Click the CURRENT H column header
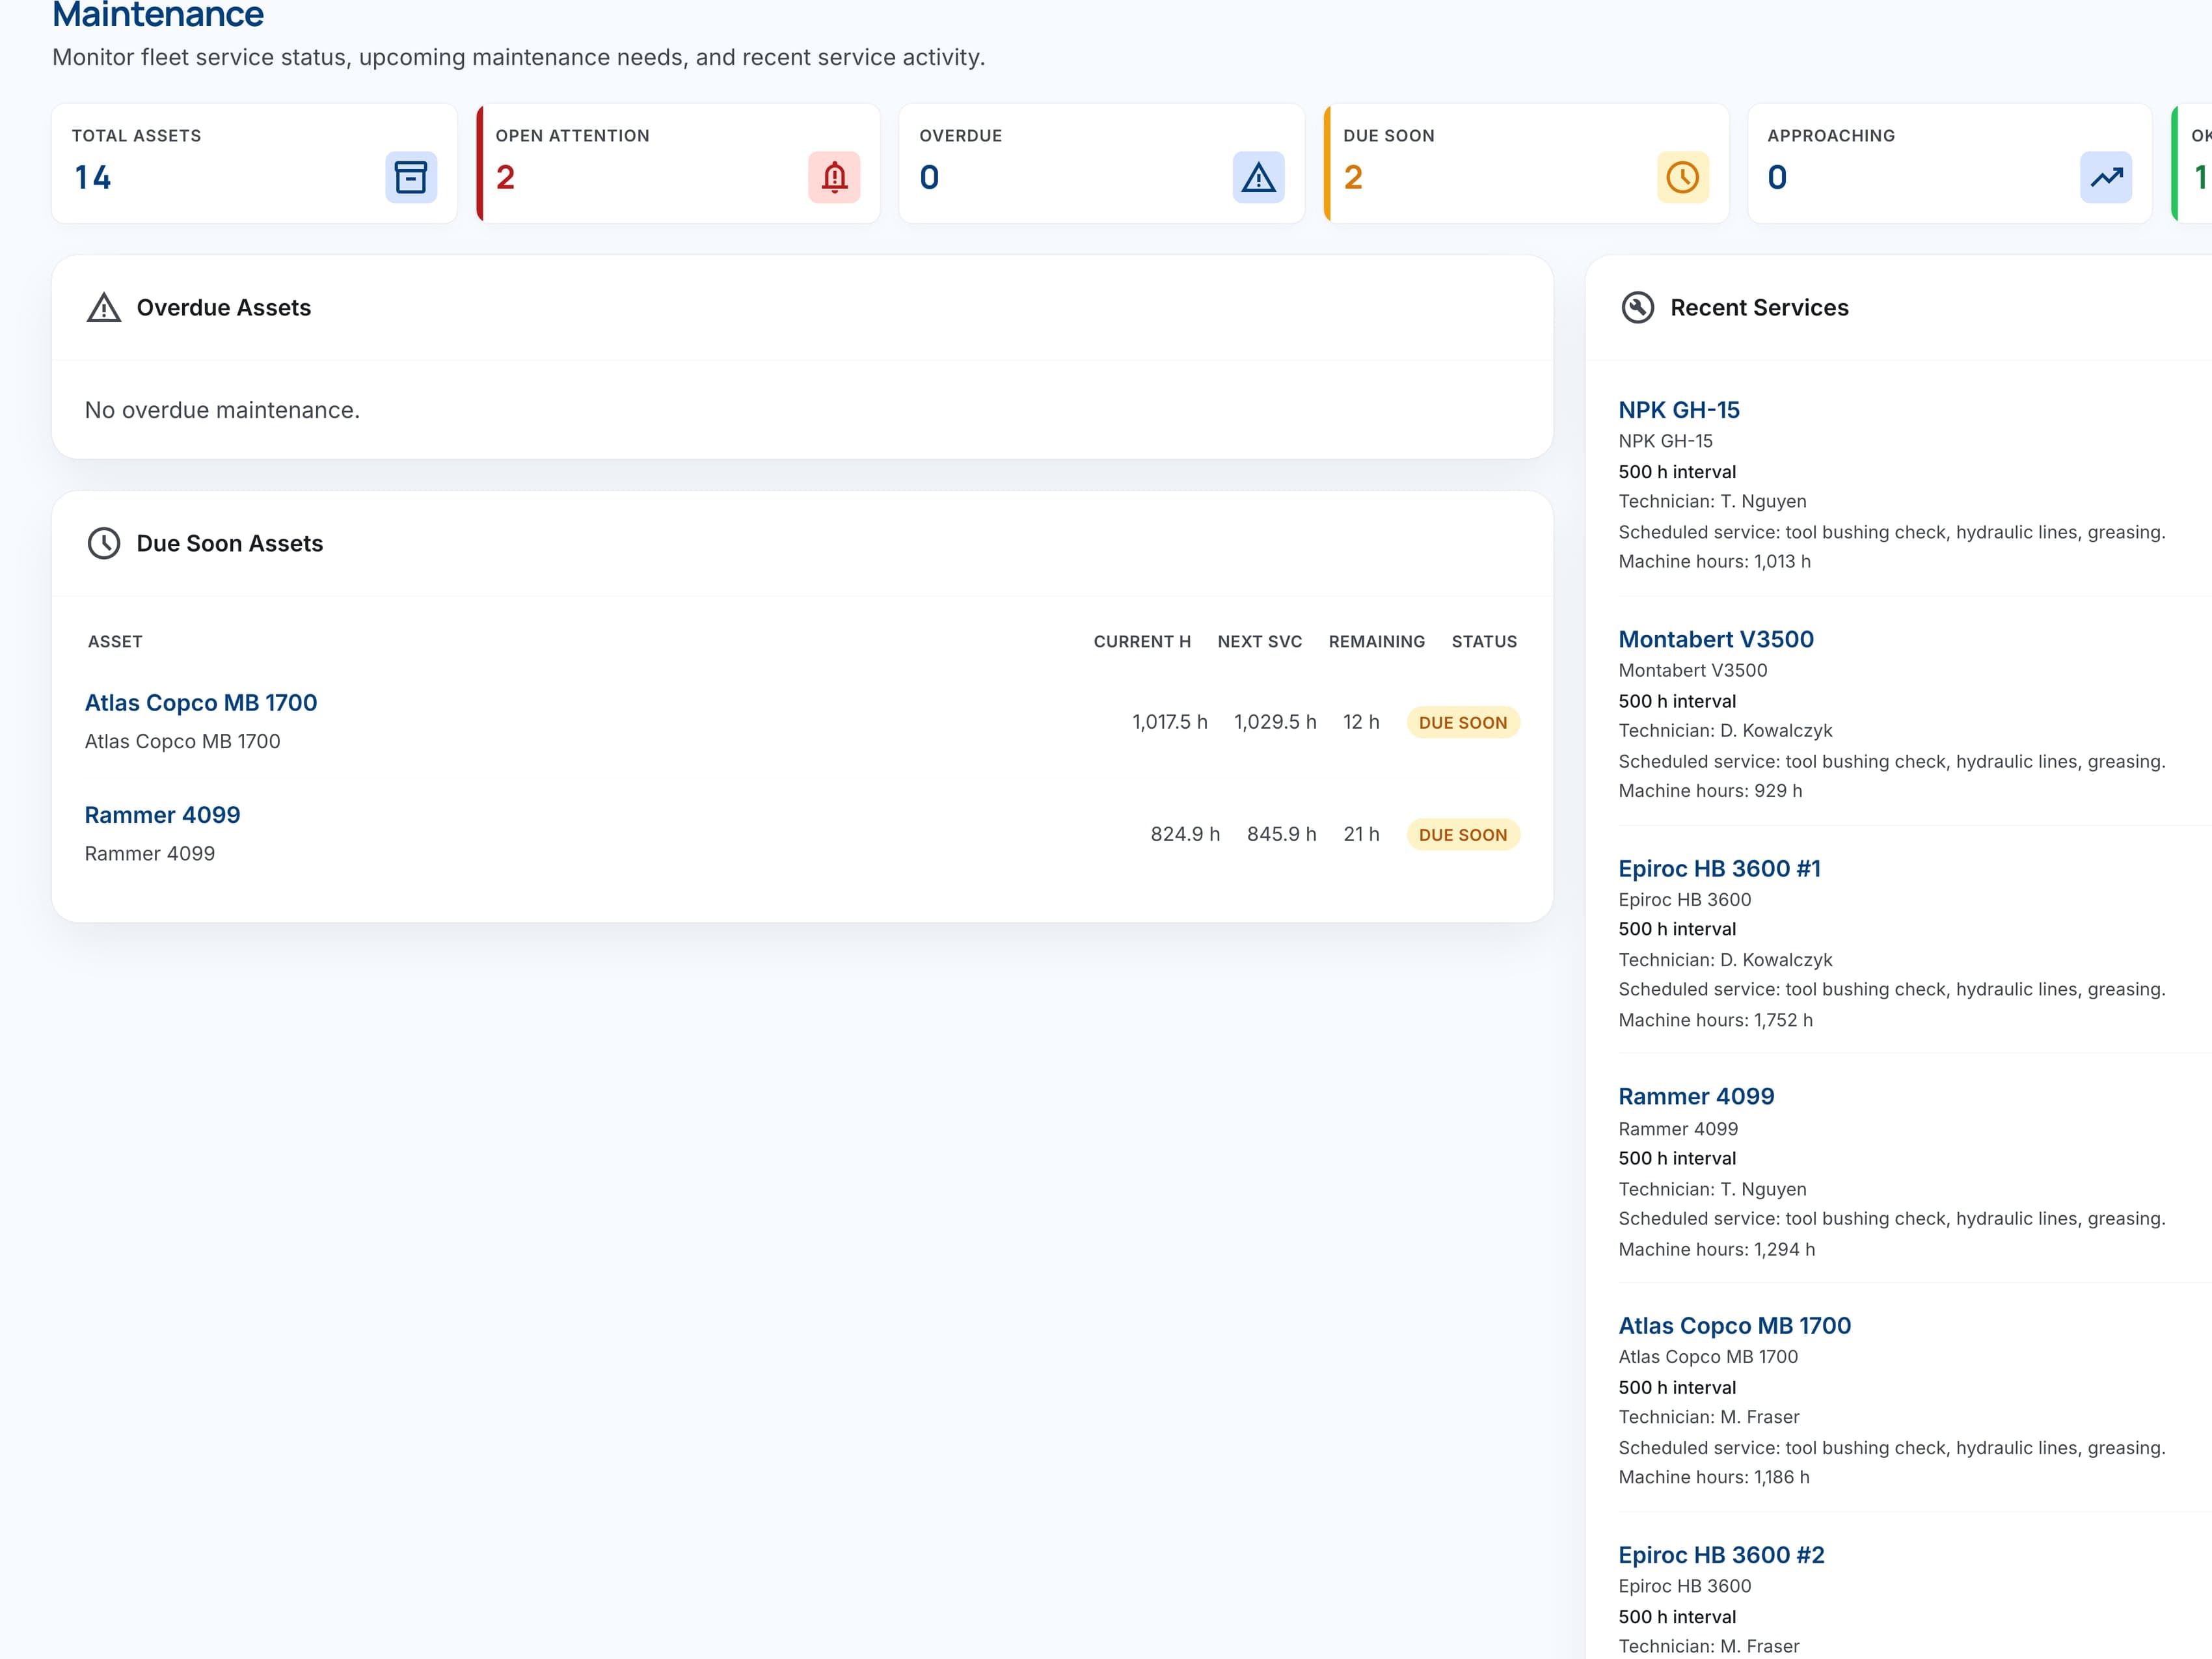2212x1659 pixels. click(1142, 642)
